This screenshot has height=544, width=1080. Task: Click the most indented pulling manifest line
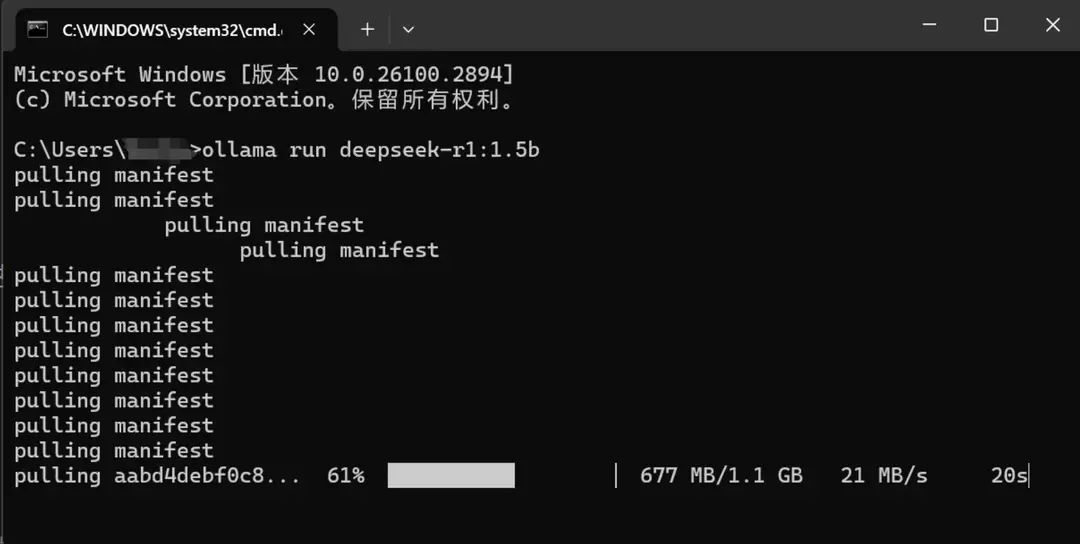click(339, 250)
